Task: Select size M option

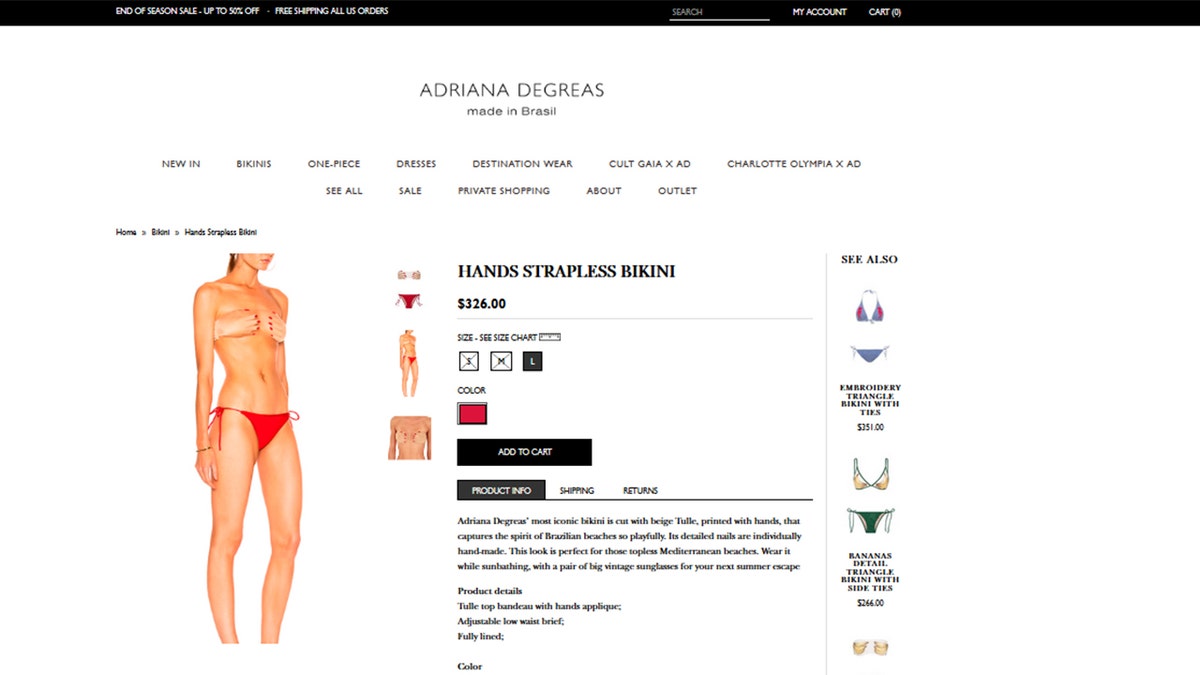Action: 501,361
